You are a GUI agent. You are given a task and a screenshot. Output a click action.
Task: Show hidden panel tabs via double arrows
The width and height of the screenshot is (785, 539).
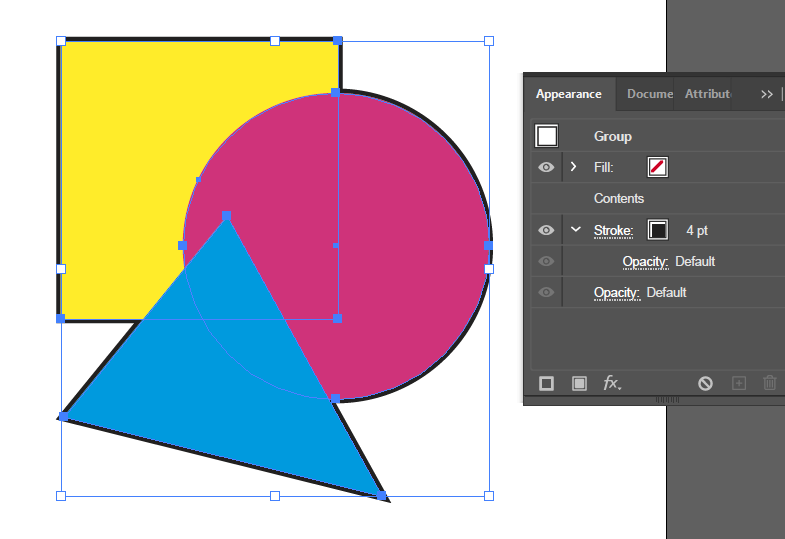tap(766, 94)
